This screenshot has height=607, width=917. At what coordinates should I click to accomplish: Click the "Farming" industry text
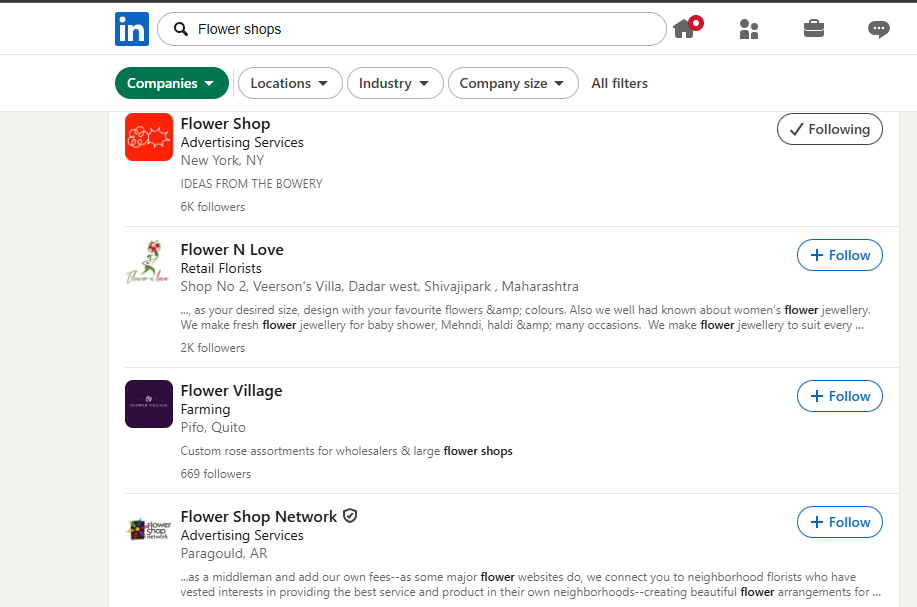pyautogui.click(x=205, y=409)
